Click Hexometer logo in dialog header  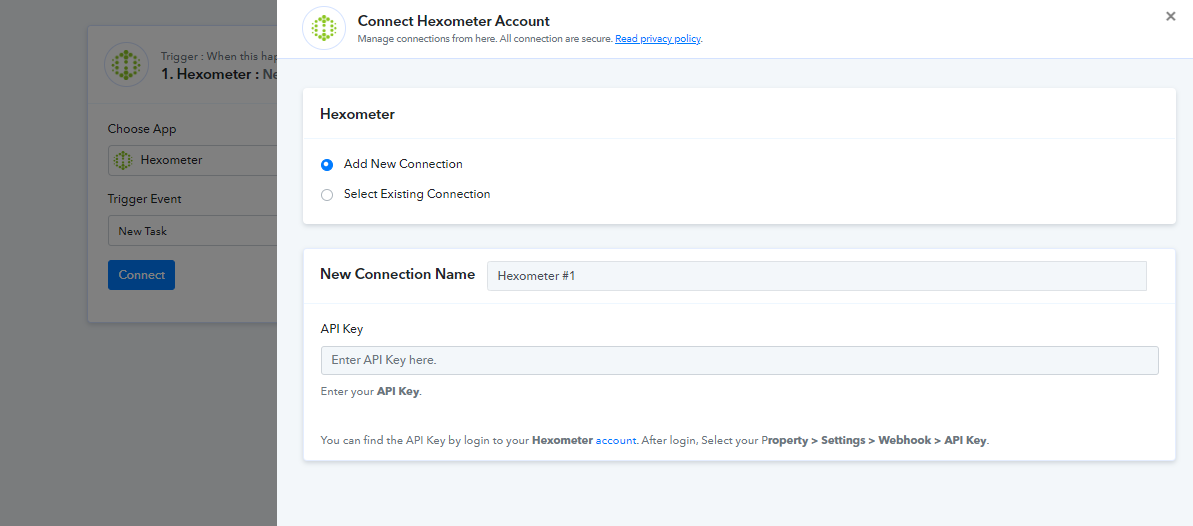coord(324,28)
